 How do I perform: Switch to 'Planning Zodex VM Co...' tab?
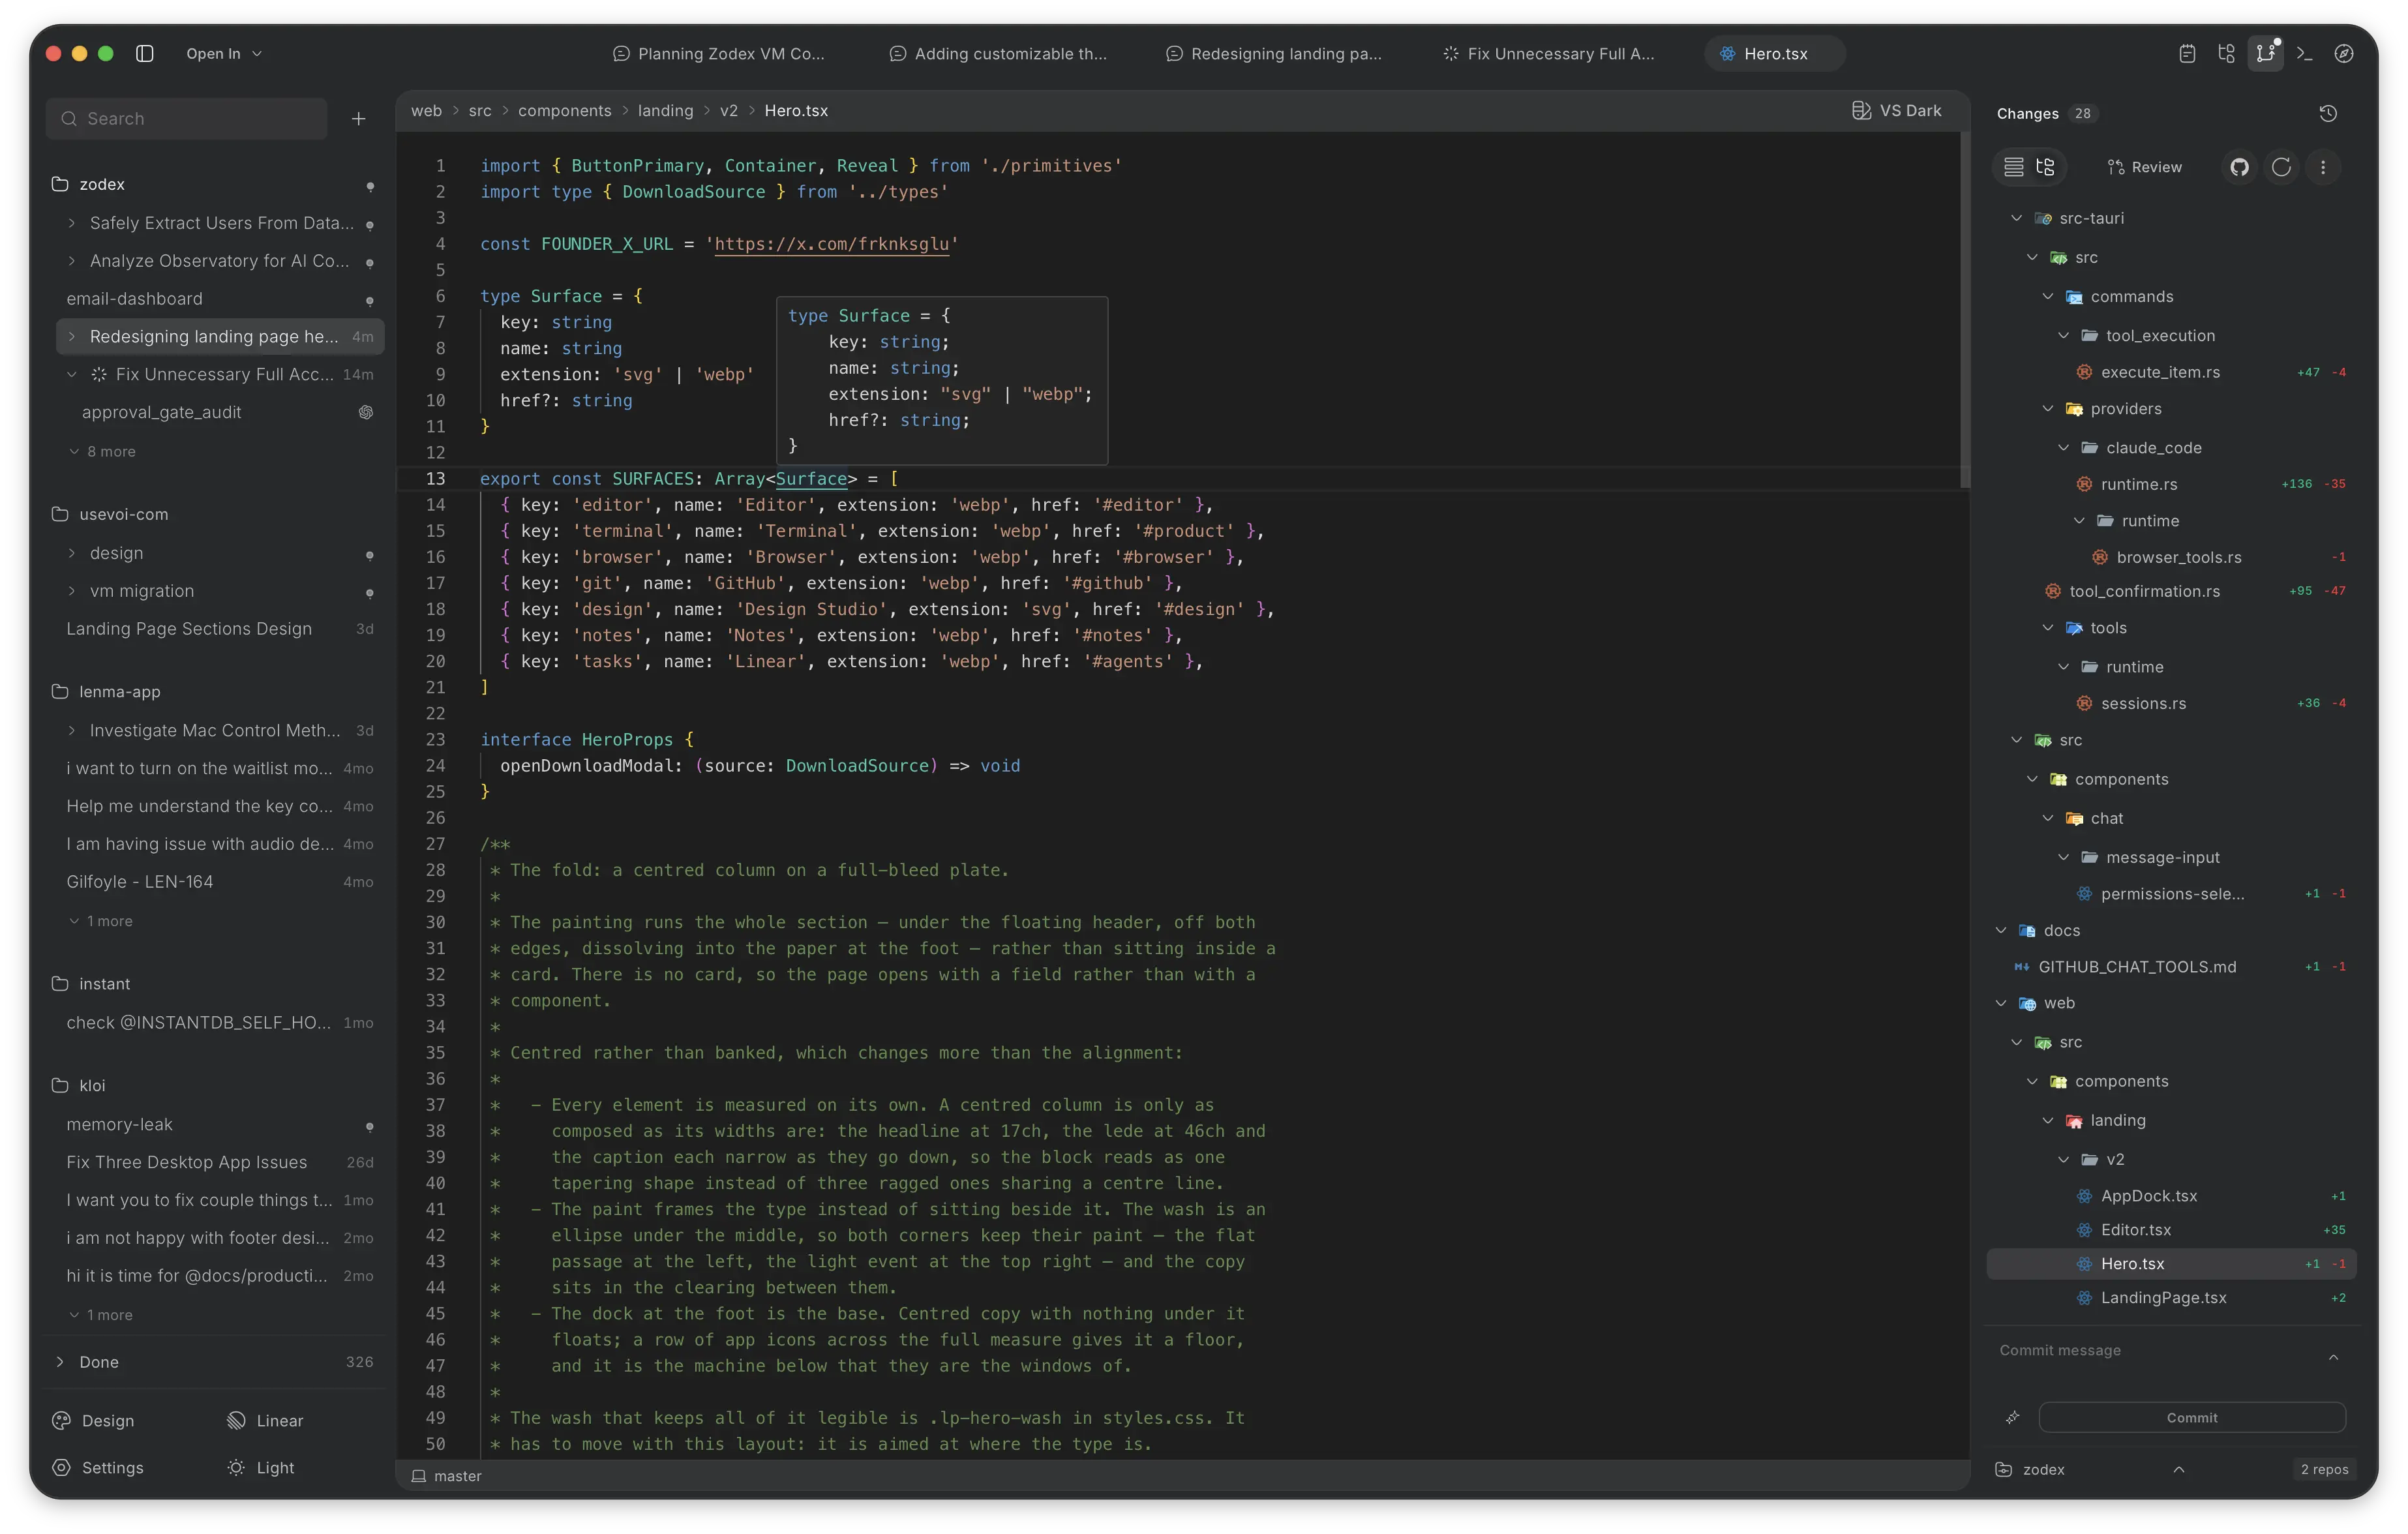pyautogui.click(x=719, y=54)
